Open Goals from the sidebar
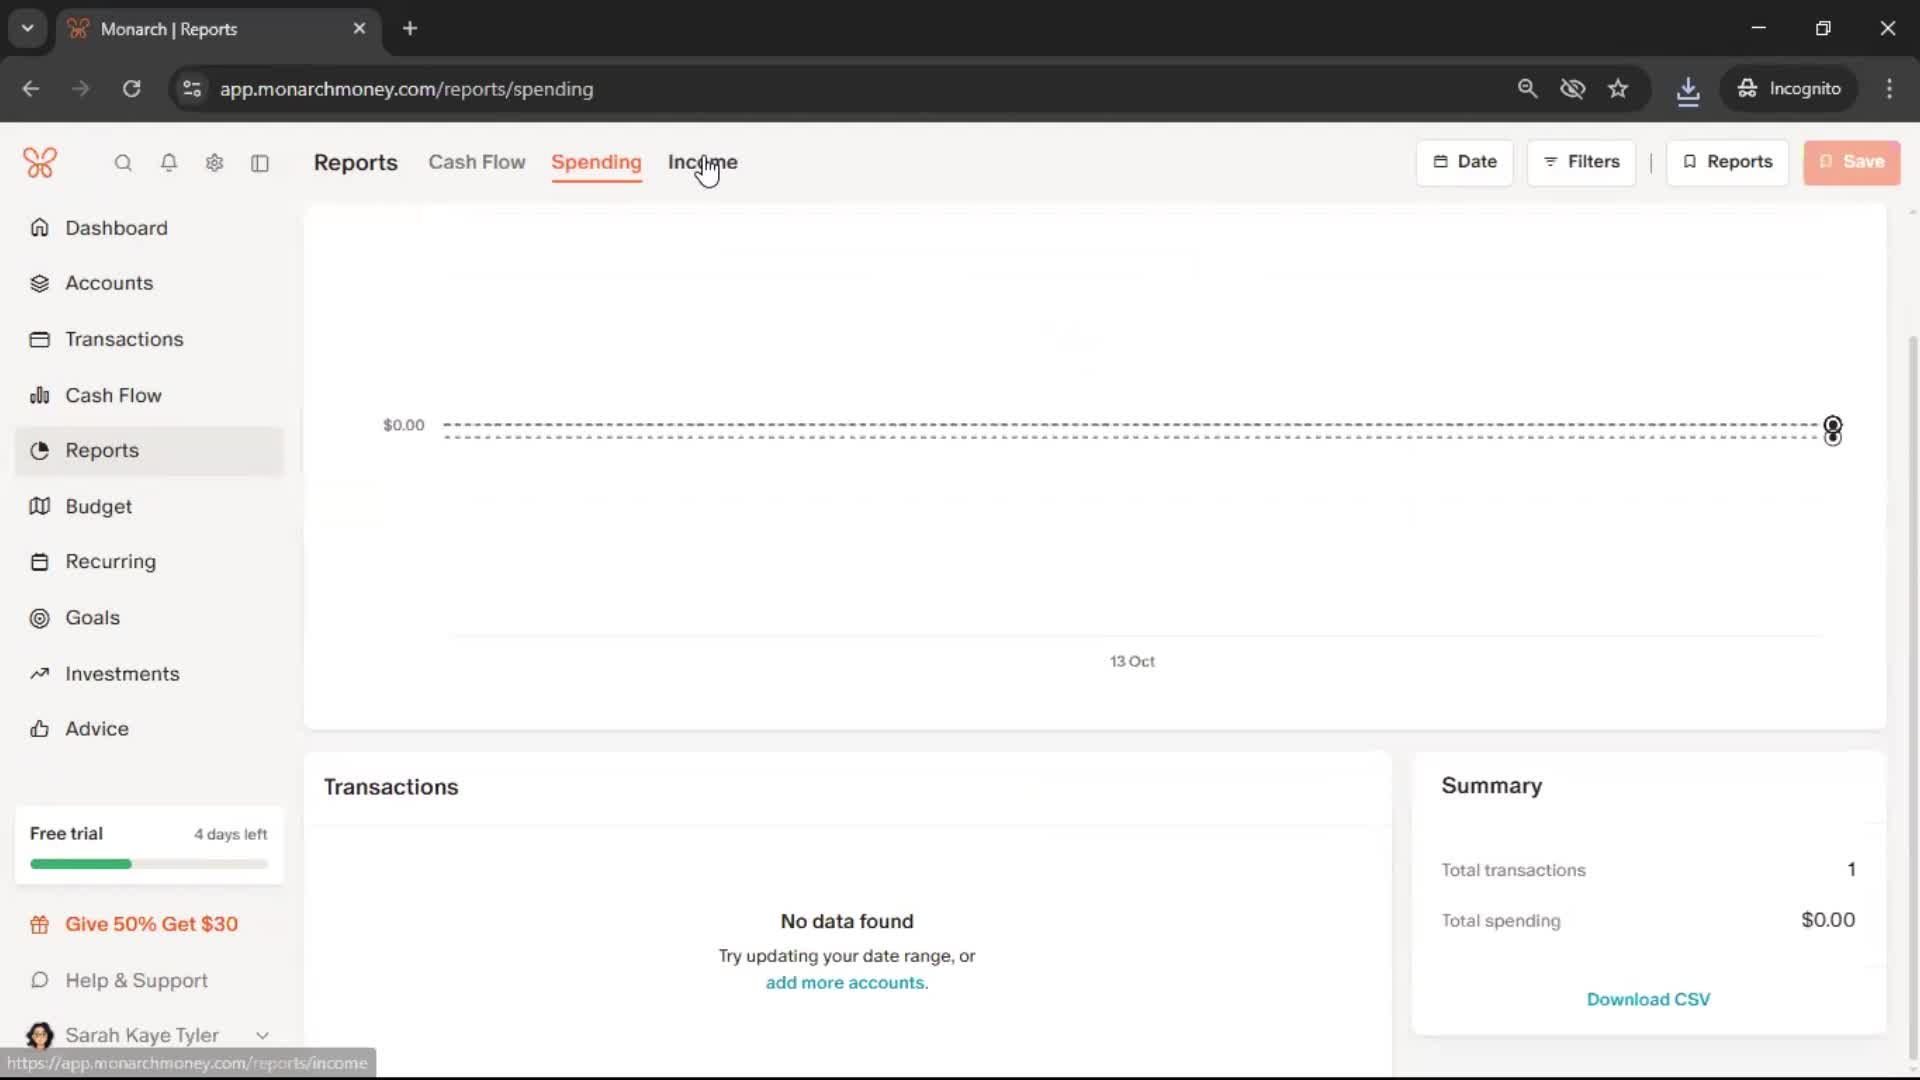1920x1080 pixels. pyautogui.click(x=92, y=618)
